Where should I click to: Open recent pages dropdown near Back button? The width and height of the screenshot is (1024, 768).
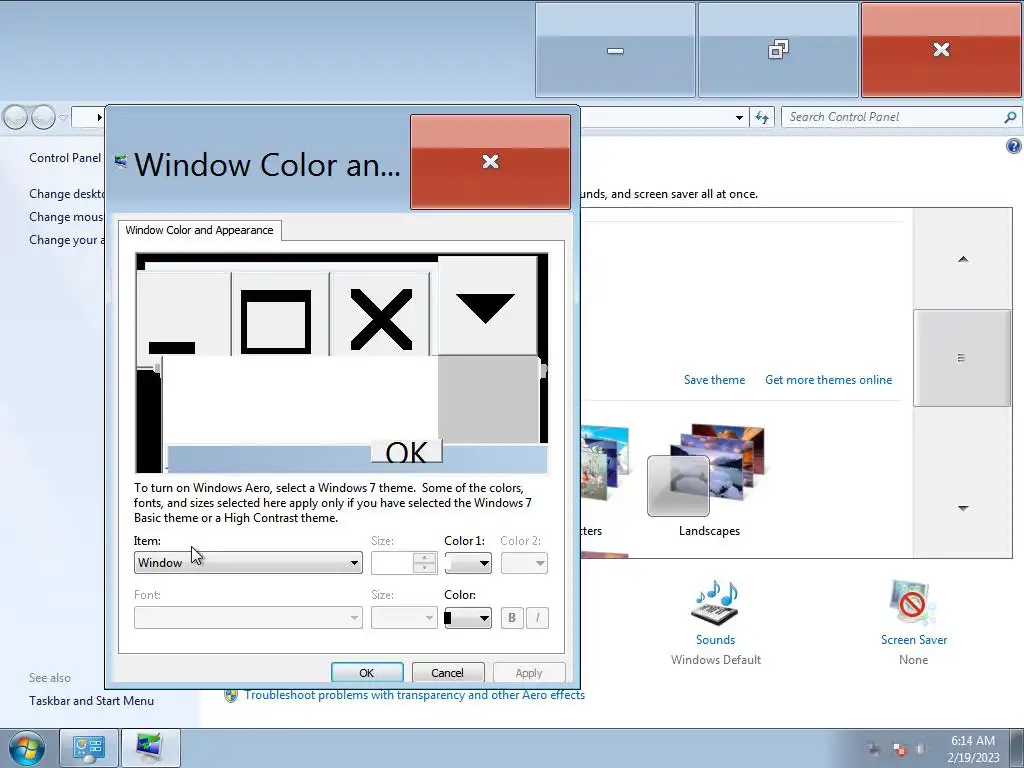pyautogui.click(x=63, y=118)
